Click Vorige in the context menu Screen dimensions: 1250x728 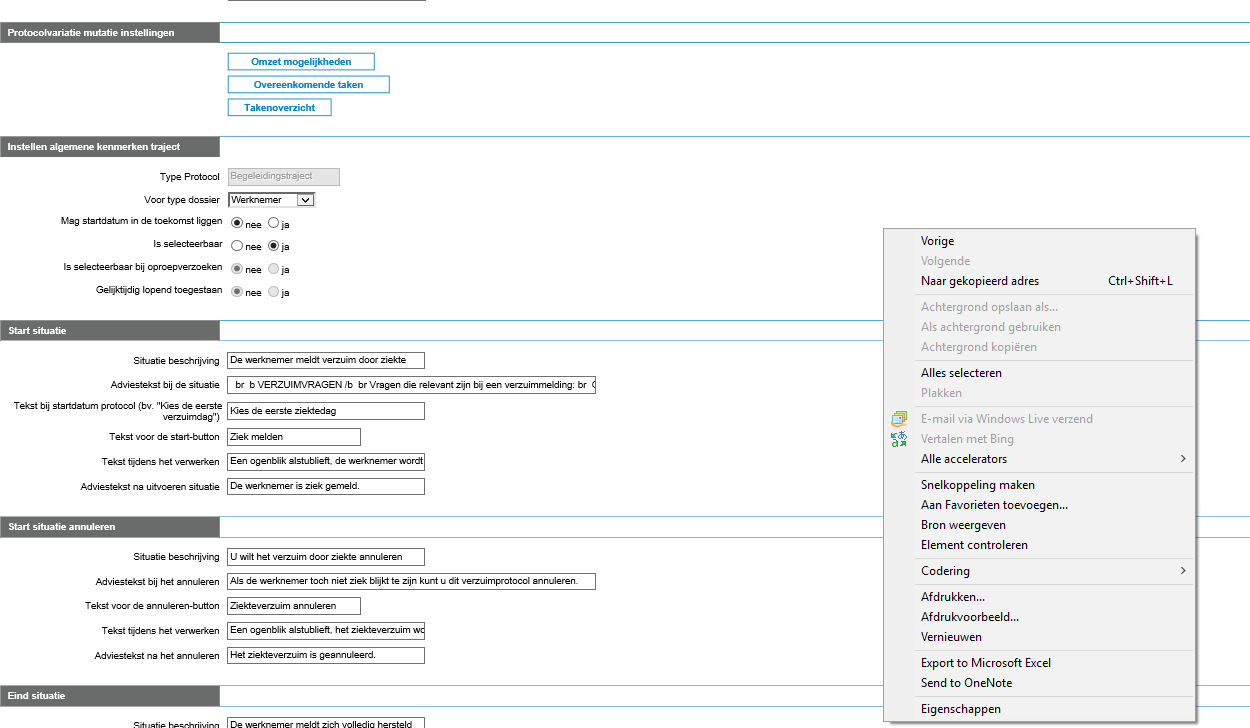coord(937,241)
